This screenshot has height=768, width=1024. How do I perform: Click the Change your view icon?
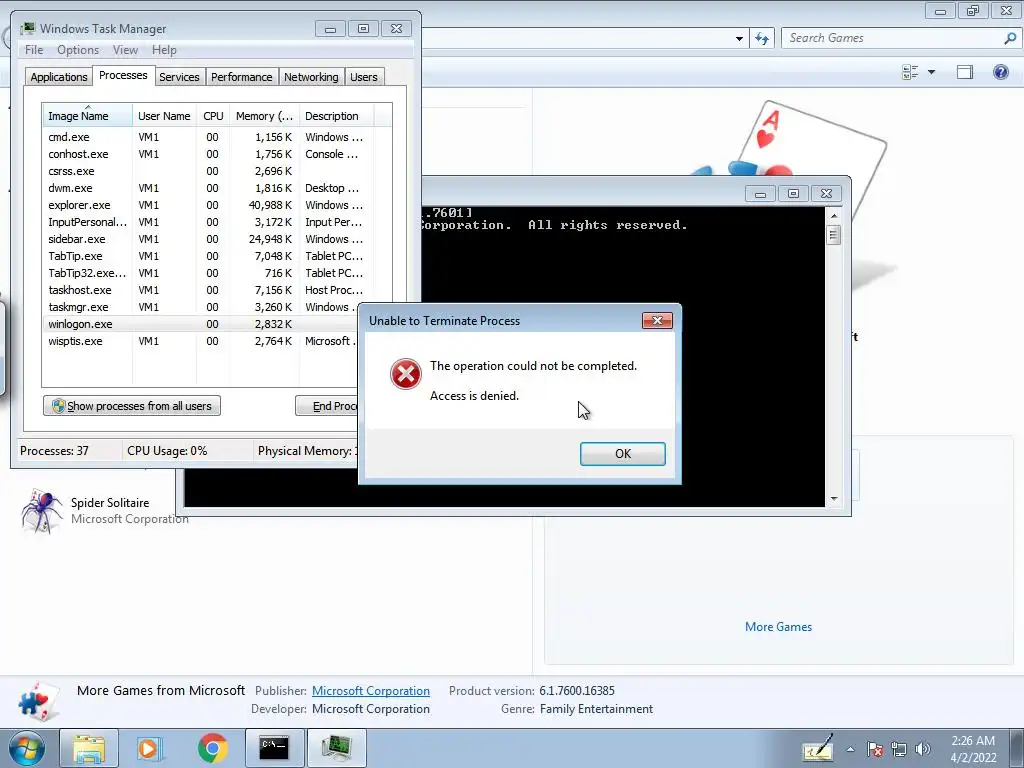[x=910, y=72]
